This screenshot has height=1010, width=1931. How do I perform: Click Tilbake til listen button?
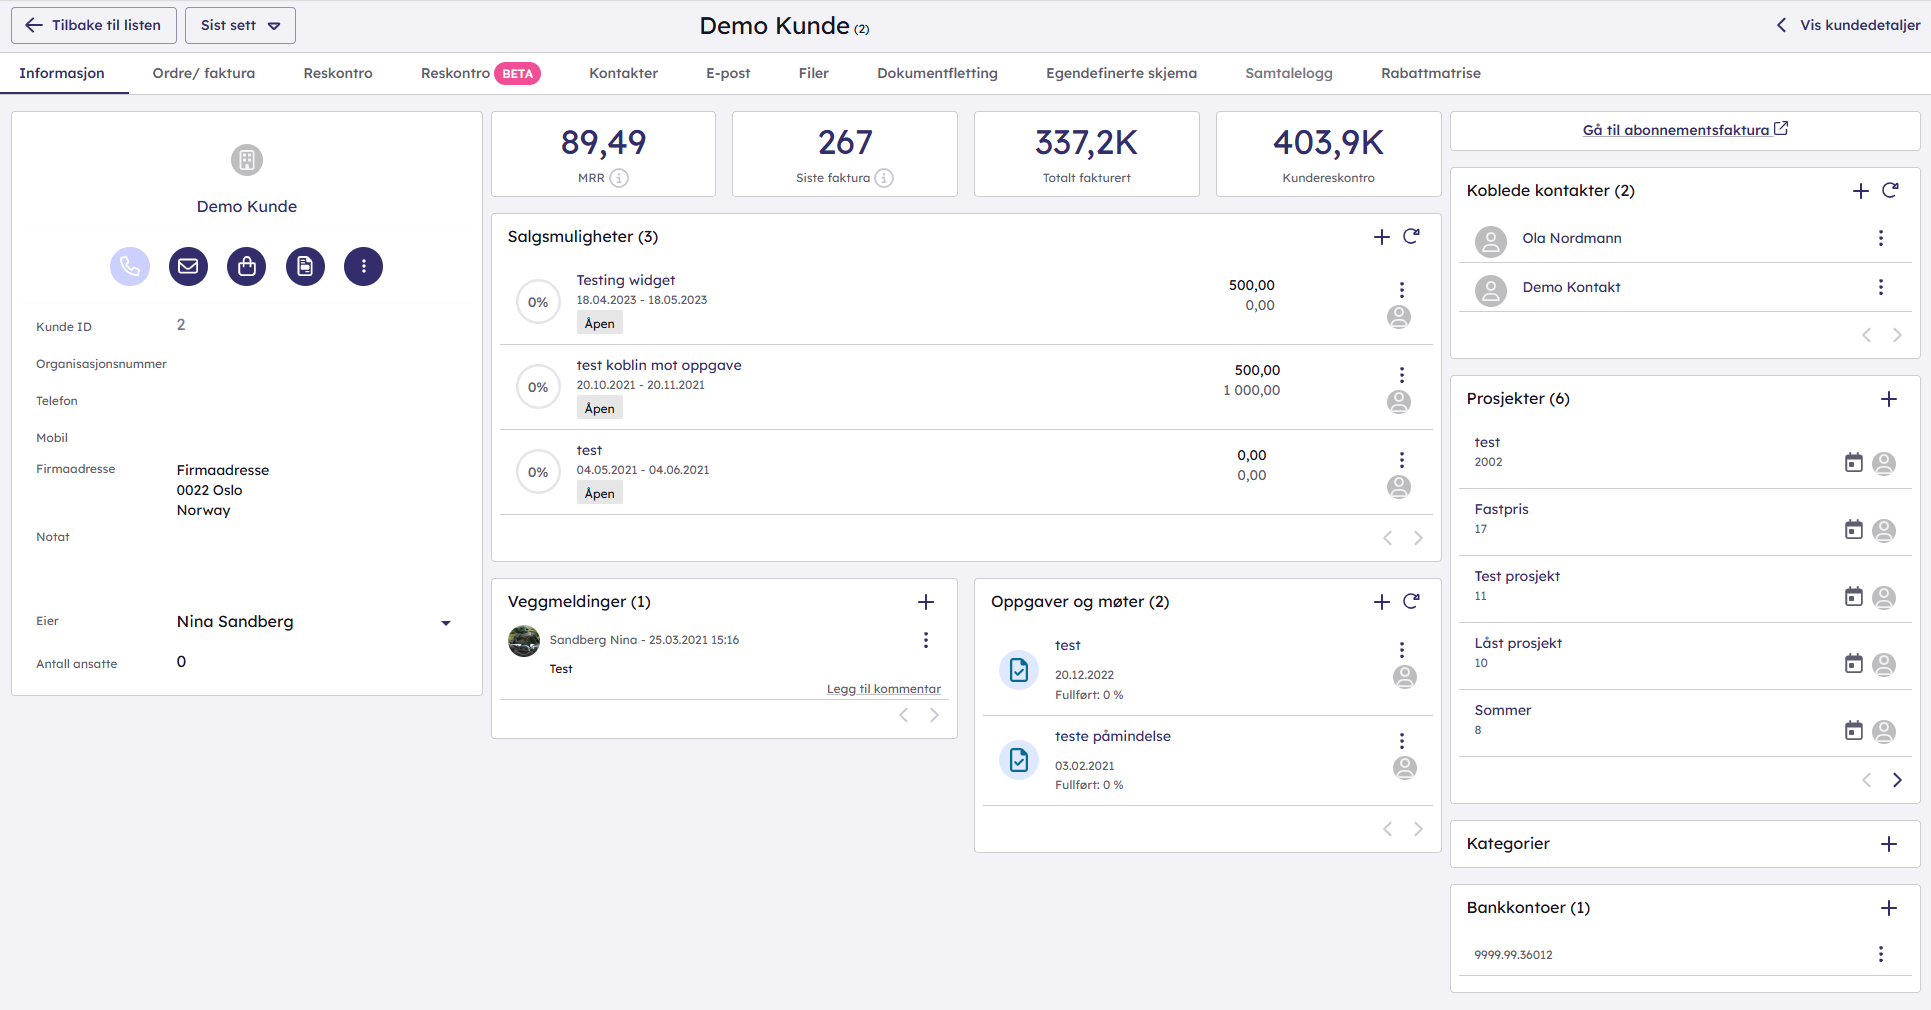tap(94, 25)
